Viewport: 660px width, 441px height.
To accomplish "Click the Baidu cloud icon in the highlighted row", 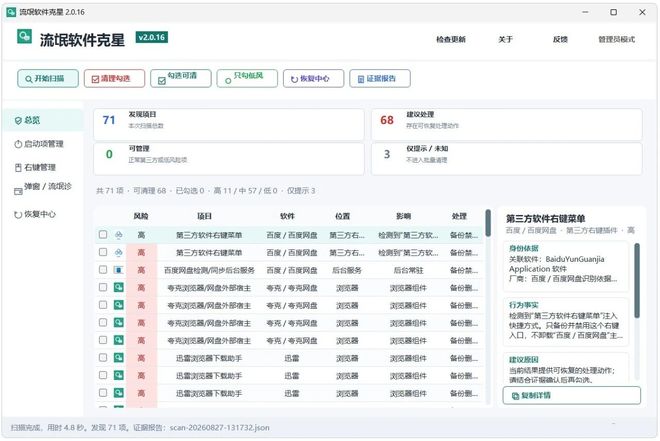I will click(119, 235).
